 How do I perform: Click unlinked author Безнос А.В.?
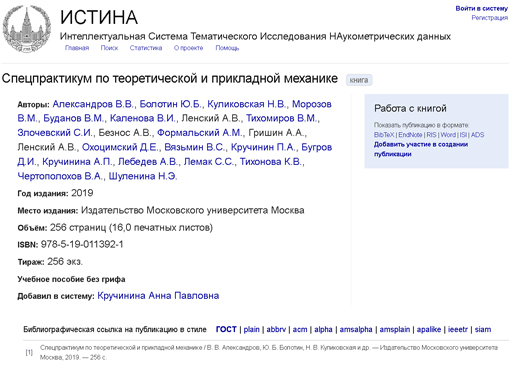125,133
